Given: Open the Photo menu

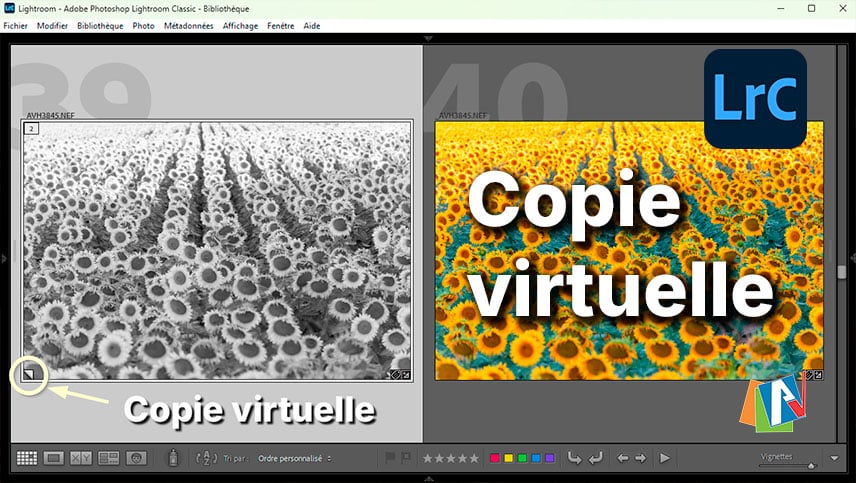Looking at the screenshot, I should pos(143,26).
